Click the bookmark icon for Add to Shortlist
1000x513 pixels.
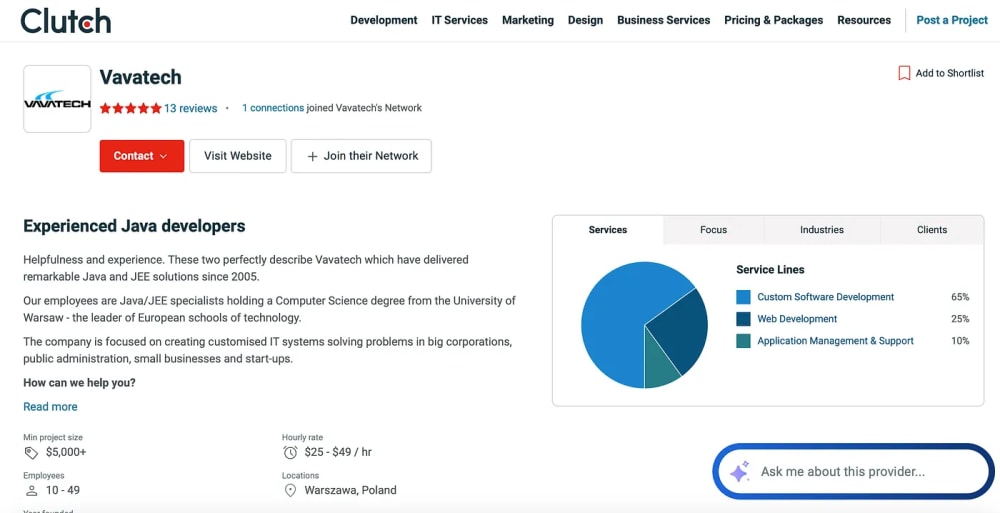(904, 73)
